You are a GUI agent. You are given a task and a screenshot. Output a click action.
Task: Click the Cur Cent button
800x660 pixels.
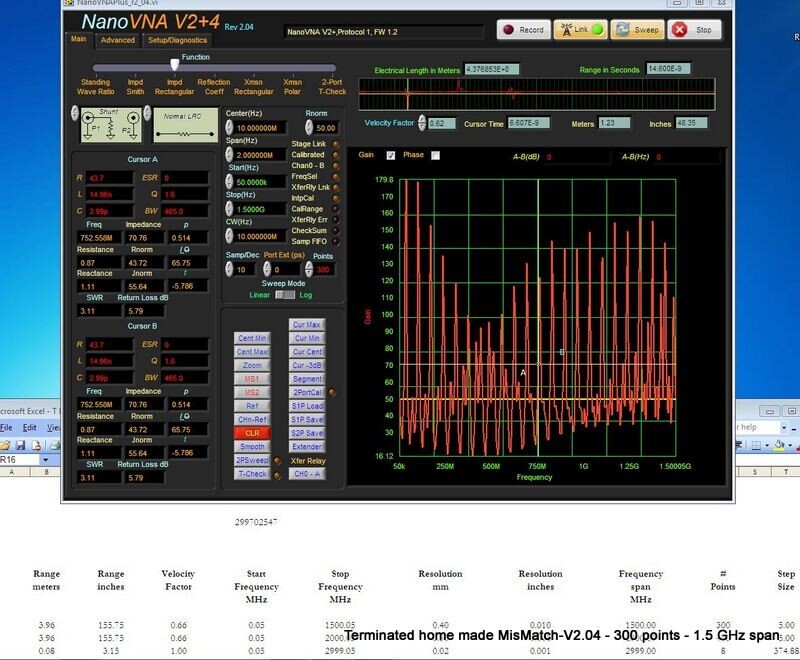click(x=307, y=352)
